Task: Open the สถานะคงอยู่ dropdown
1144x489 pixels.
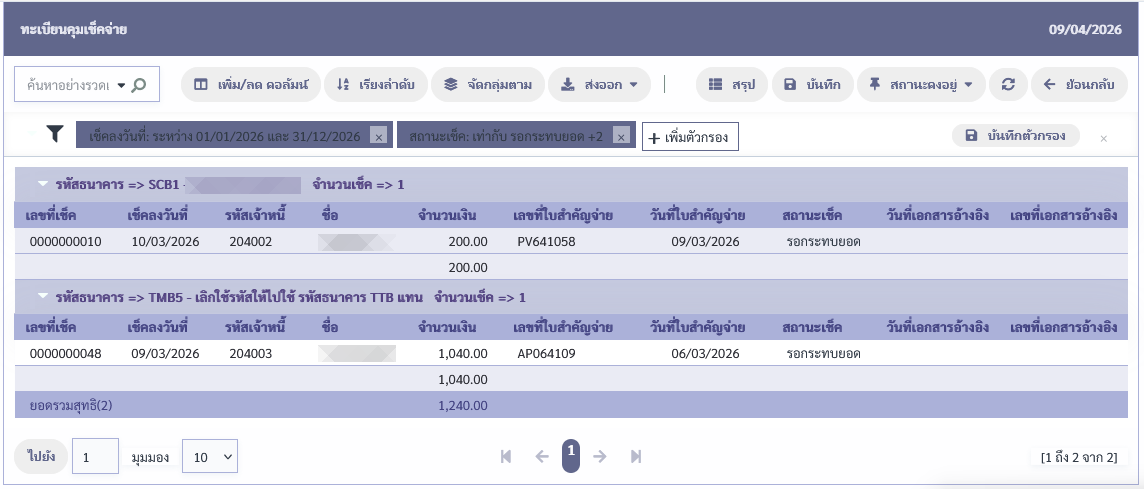Action: (x=920, y=85)
